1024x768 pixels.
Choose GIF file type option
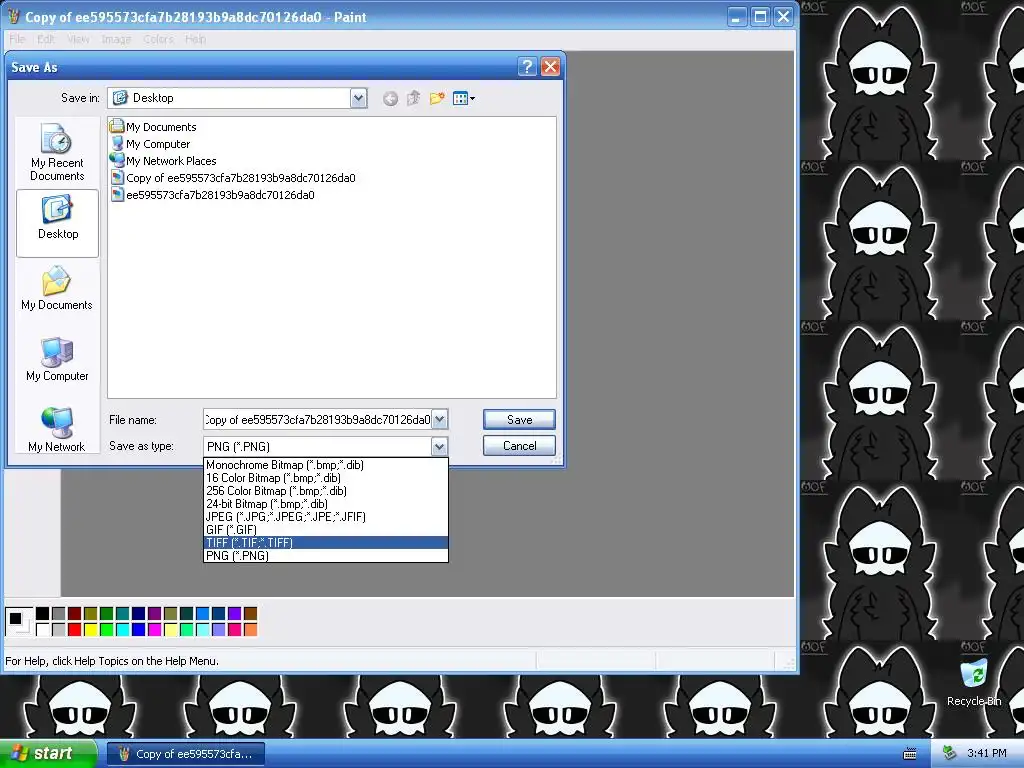pyautogui.click(x=326, y=530)
